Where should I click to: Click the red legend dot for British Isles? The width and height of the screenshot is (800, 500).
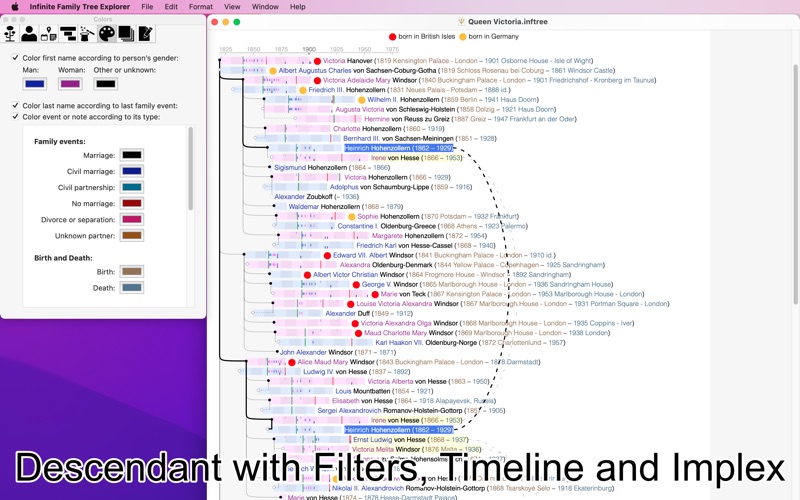pyautogui.click(x=392, y=37)
